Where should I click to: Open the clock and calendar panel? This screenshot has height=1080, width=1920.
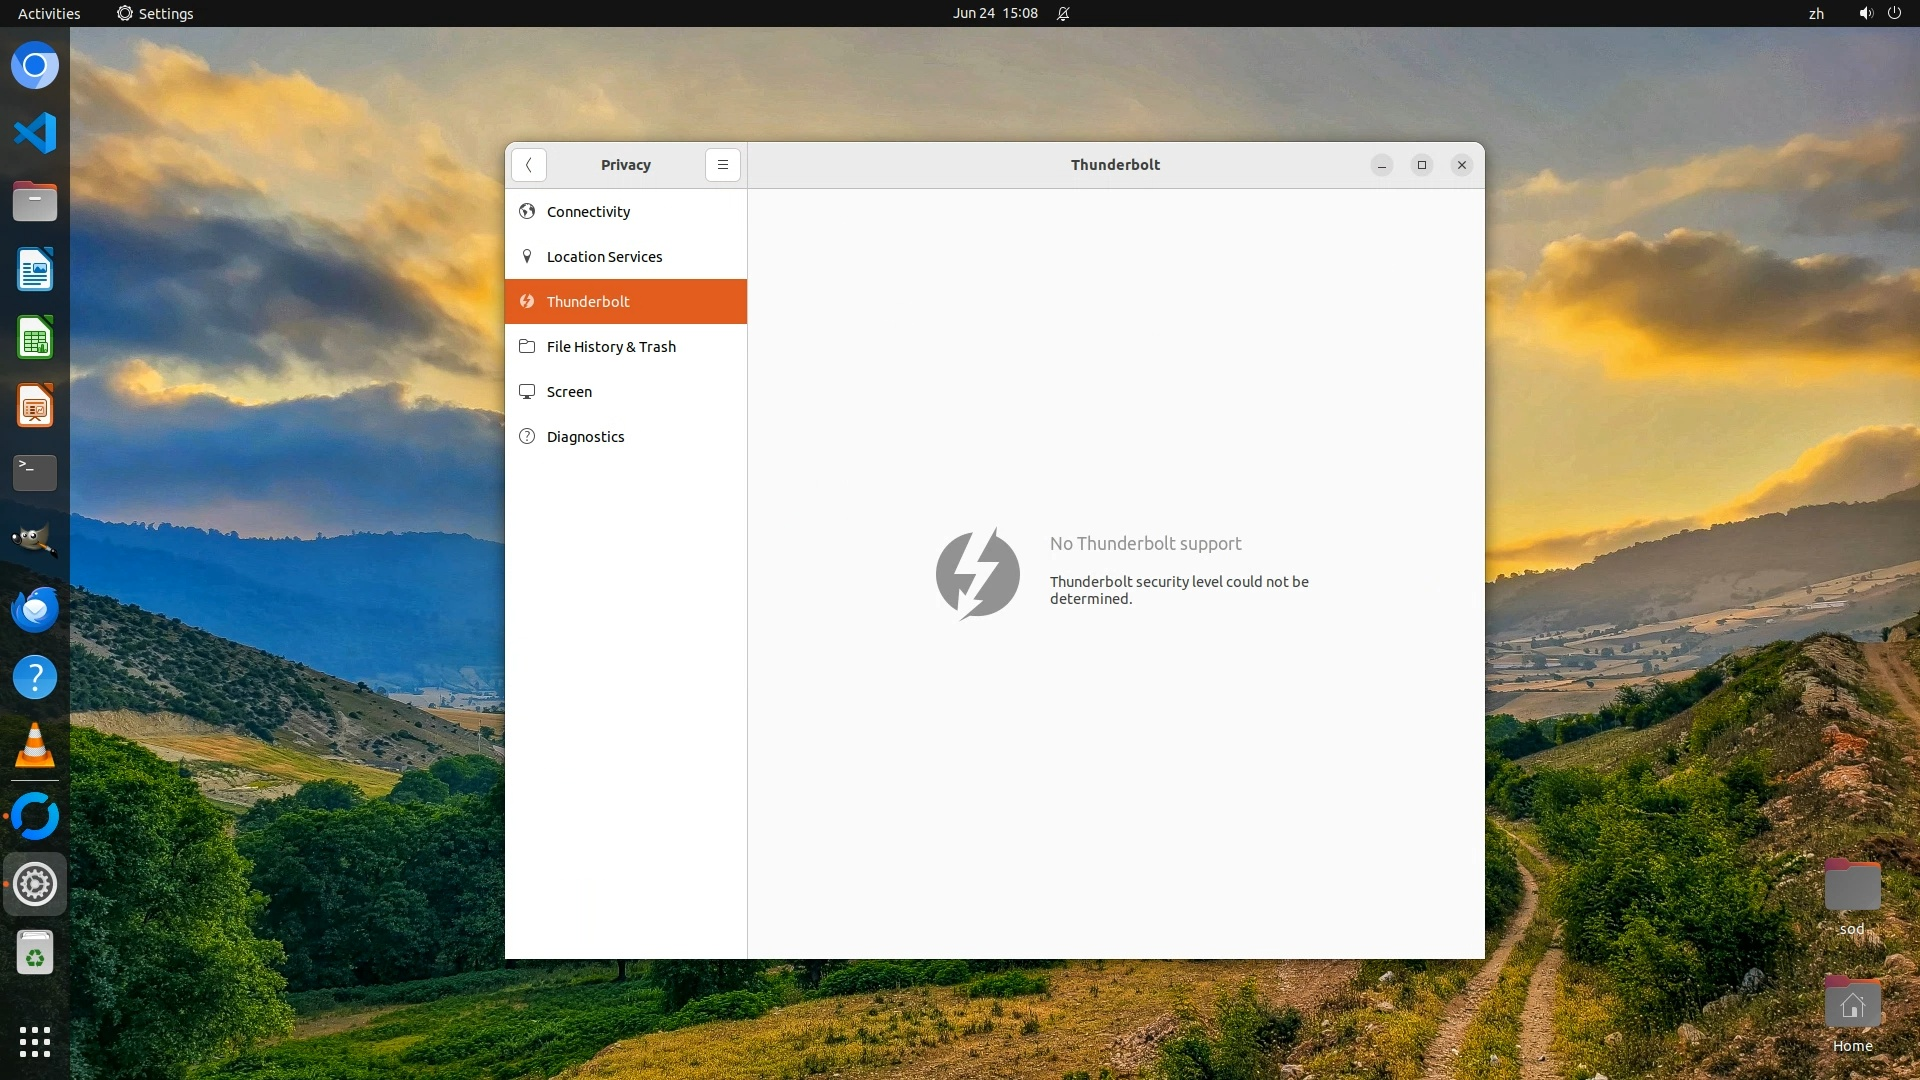coord(995,13)
